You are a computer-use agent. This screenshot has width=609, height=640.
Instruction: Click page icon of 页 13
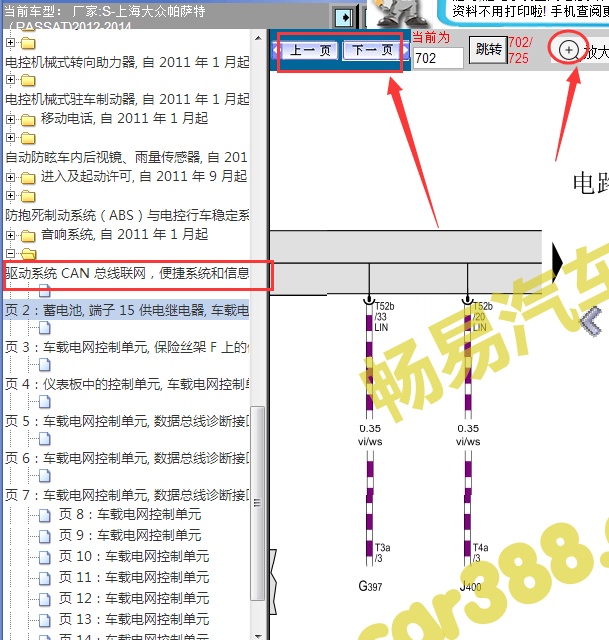[44, 620]
